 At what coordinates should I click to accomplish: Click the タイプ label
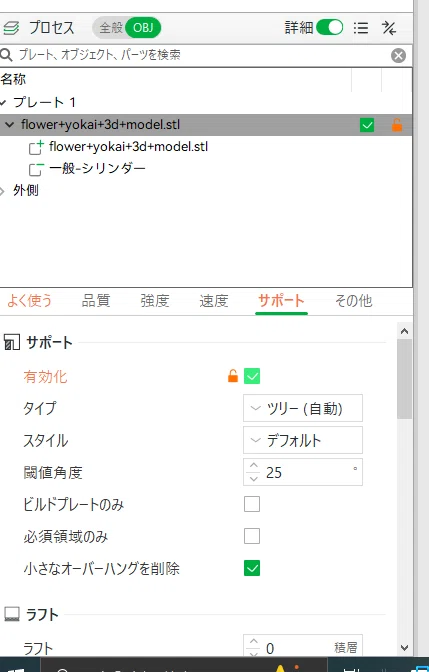tap(39, 408)
